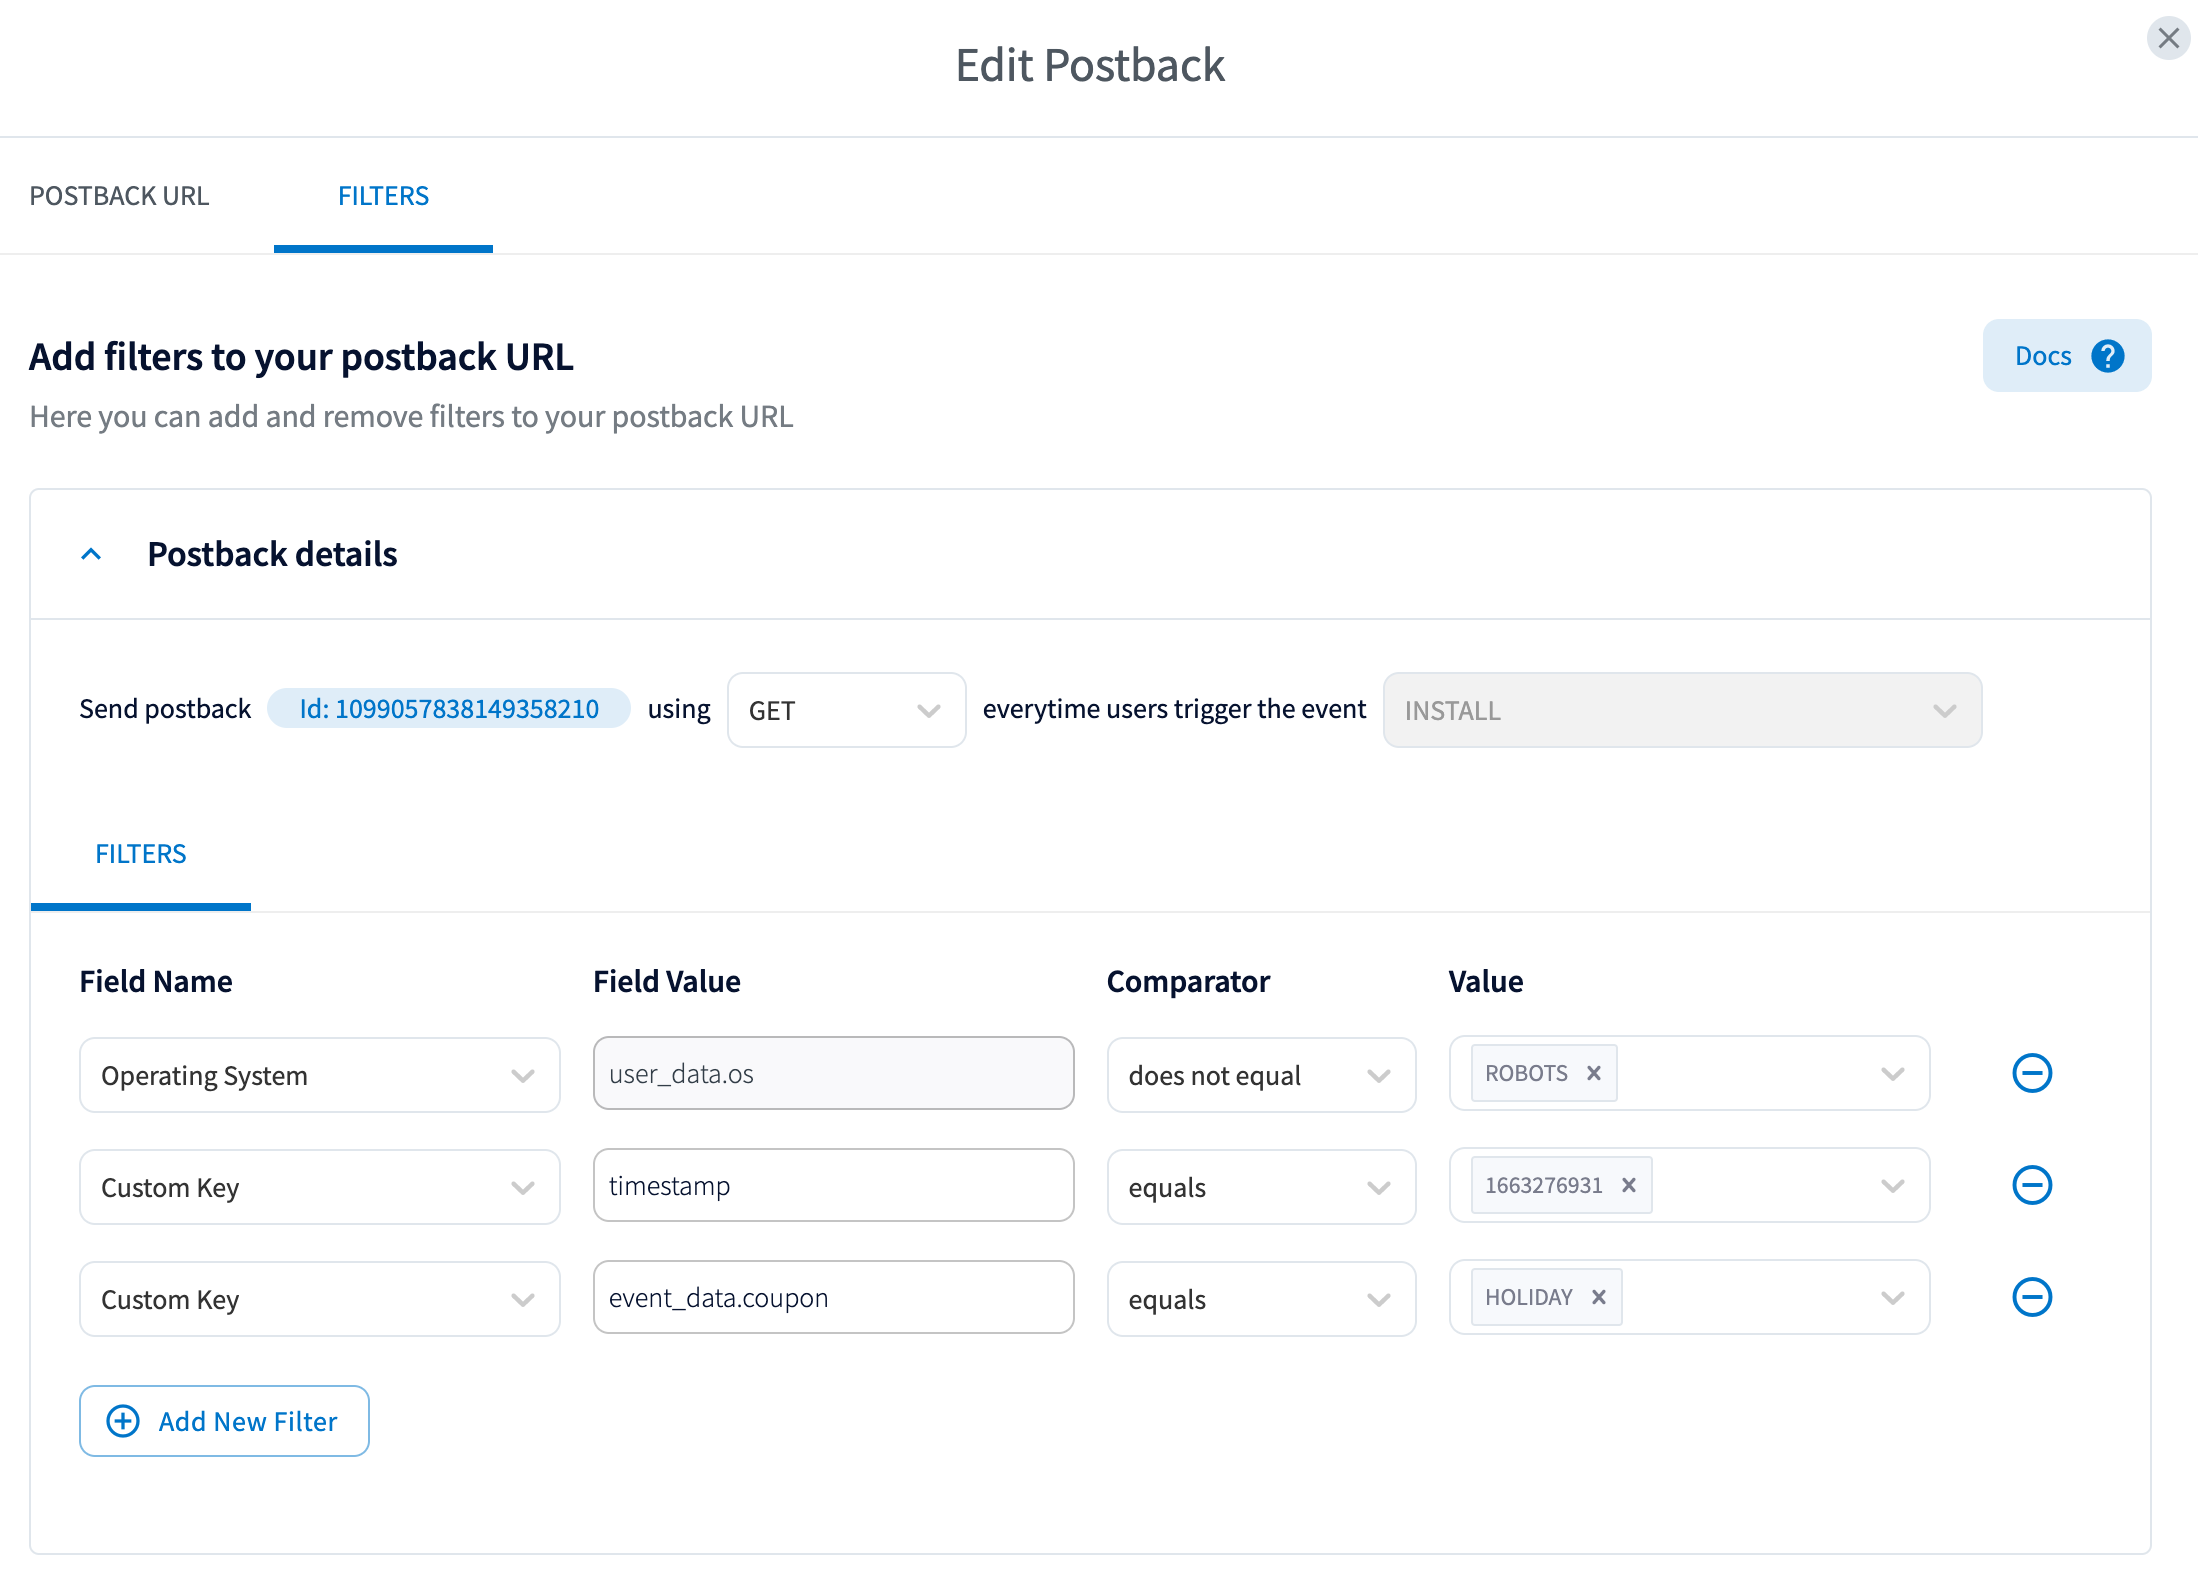The height and width of the screenshot is (1588, 2198).
Task: Click the plus icon in Add New Filter
Action: point(123,1421)
